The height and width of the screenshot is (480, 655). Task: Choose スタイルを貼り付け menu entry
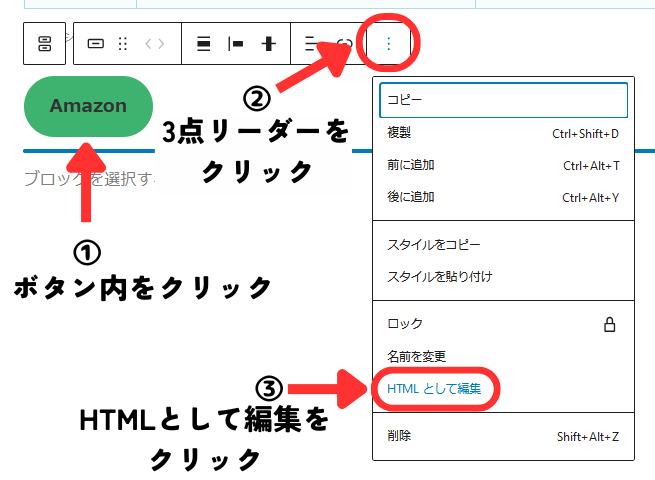click(x=503, y=277)
